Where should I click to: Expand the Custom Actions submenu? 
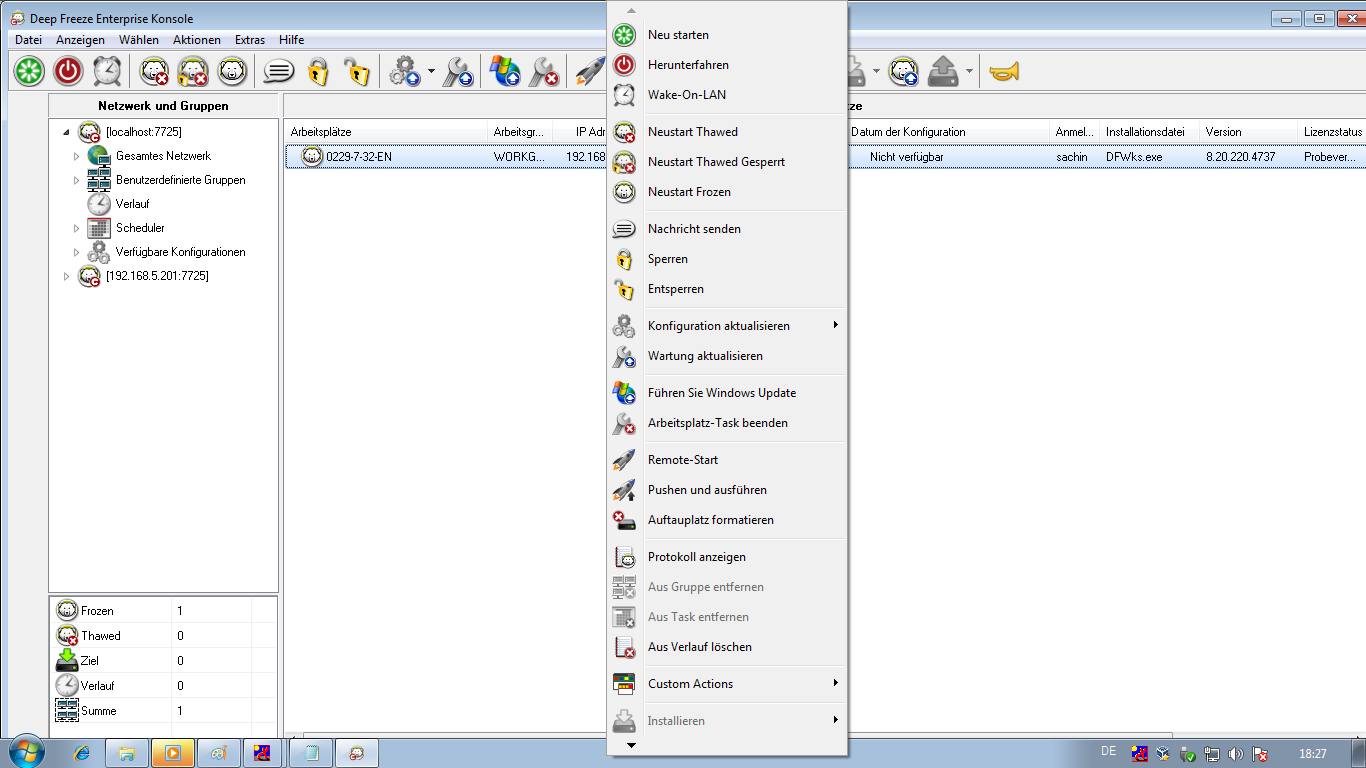click(727, 684)
